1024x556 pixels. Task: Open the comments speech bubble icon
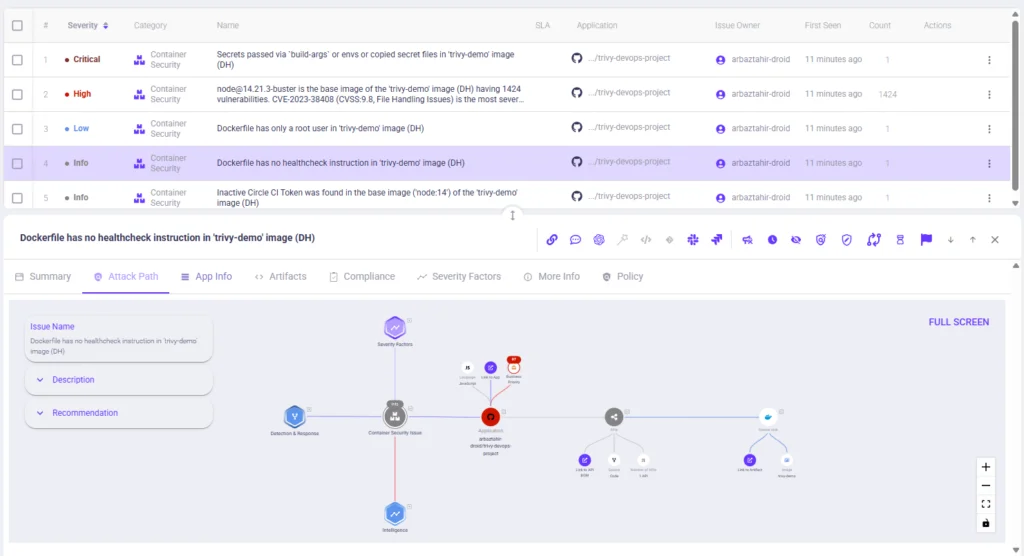tap(575, 240)
